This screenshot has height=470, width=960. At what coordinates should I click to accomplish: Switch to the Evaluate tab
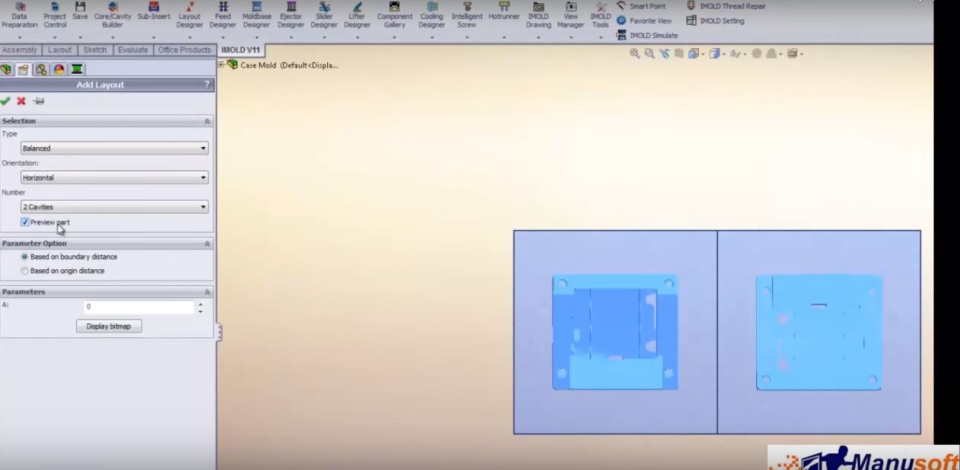click(x=133, y=50)
